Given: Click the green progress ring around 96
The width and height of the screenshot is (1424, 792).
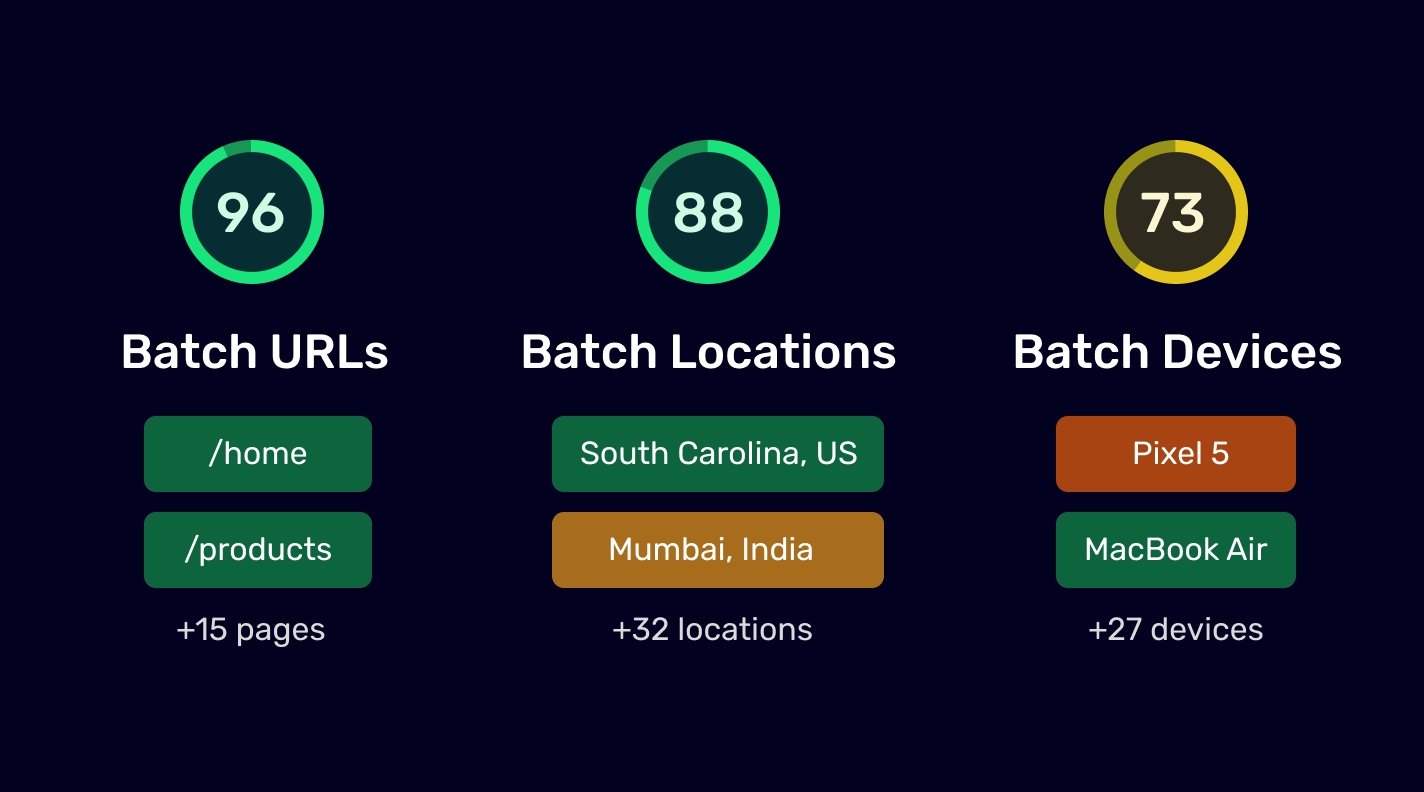Looking at the screenshot, I should 252,145.
